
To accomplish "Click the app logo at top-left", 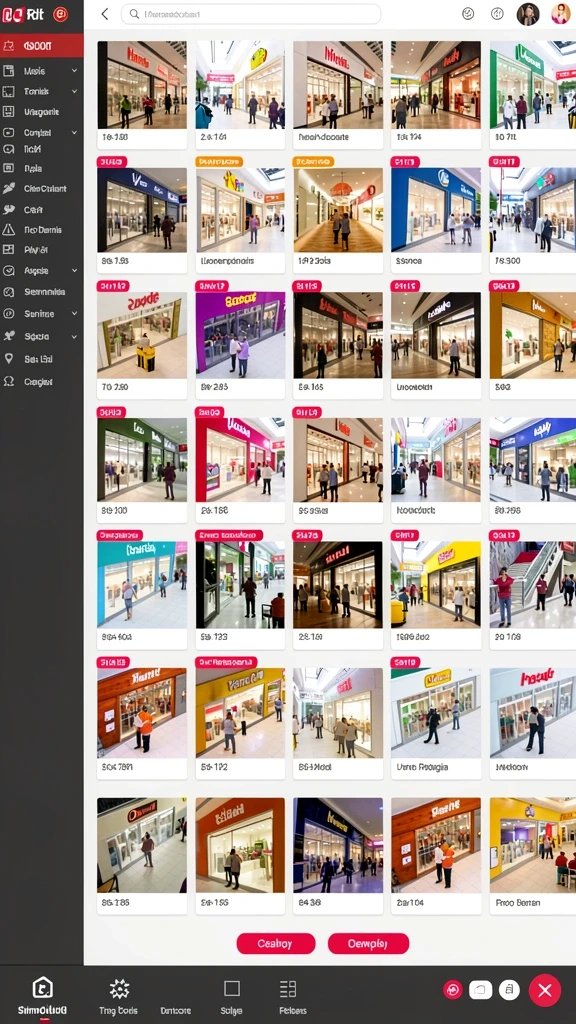I will [23, 14].
